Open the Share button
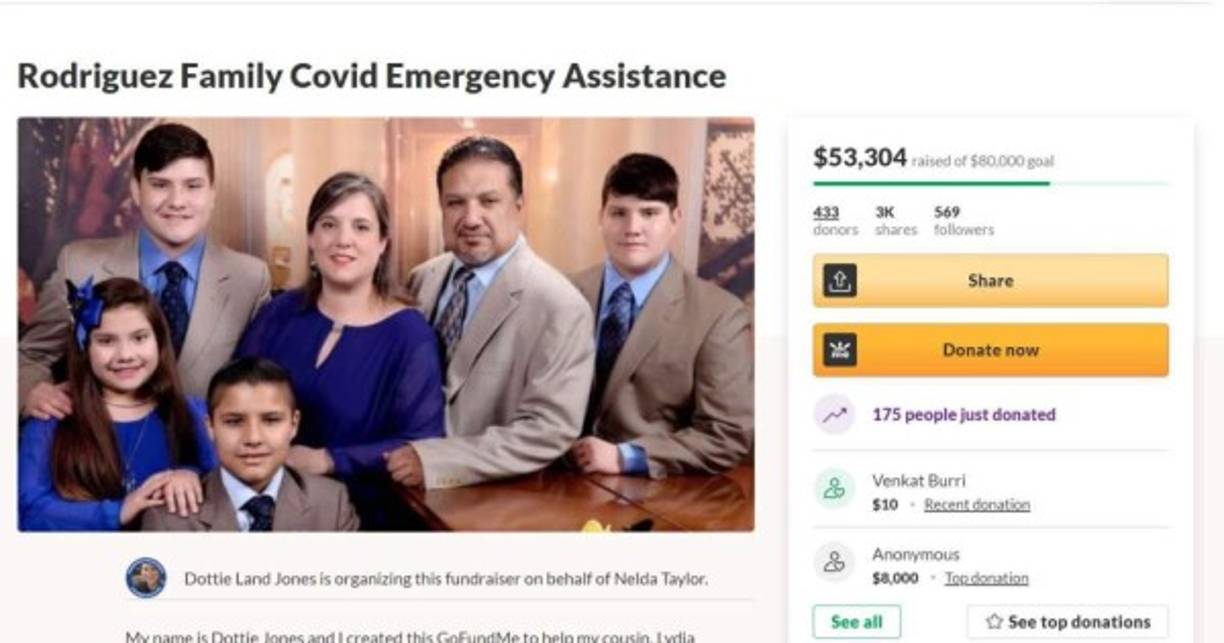 coord(990,281)
